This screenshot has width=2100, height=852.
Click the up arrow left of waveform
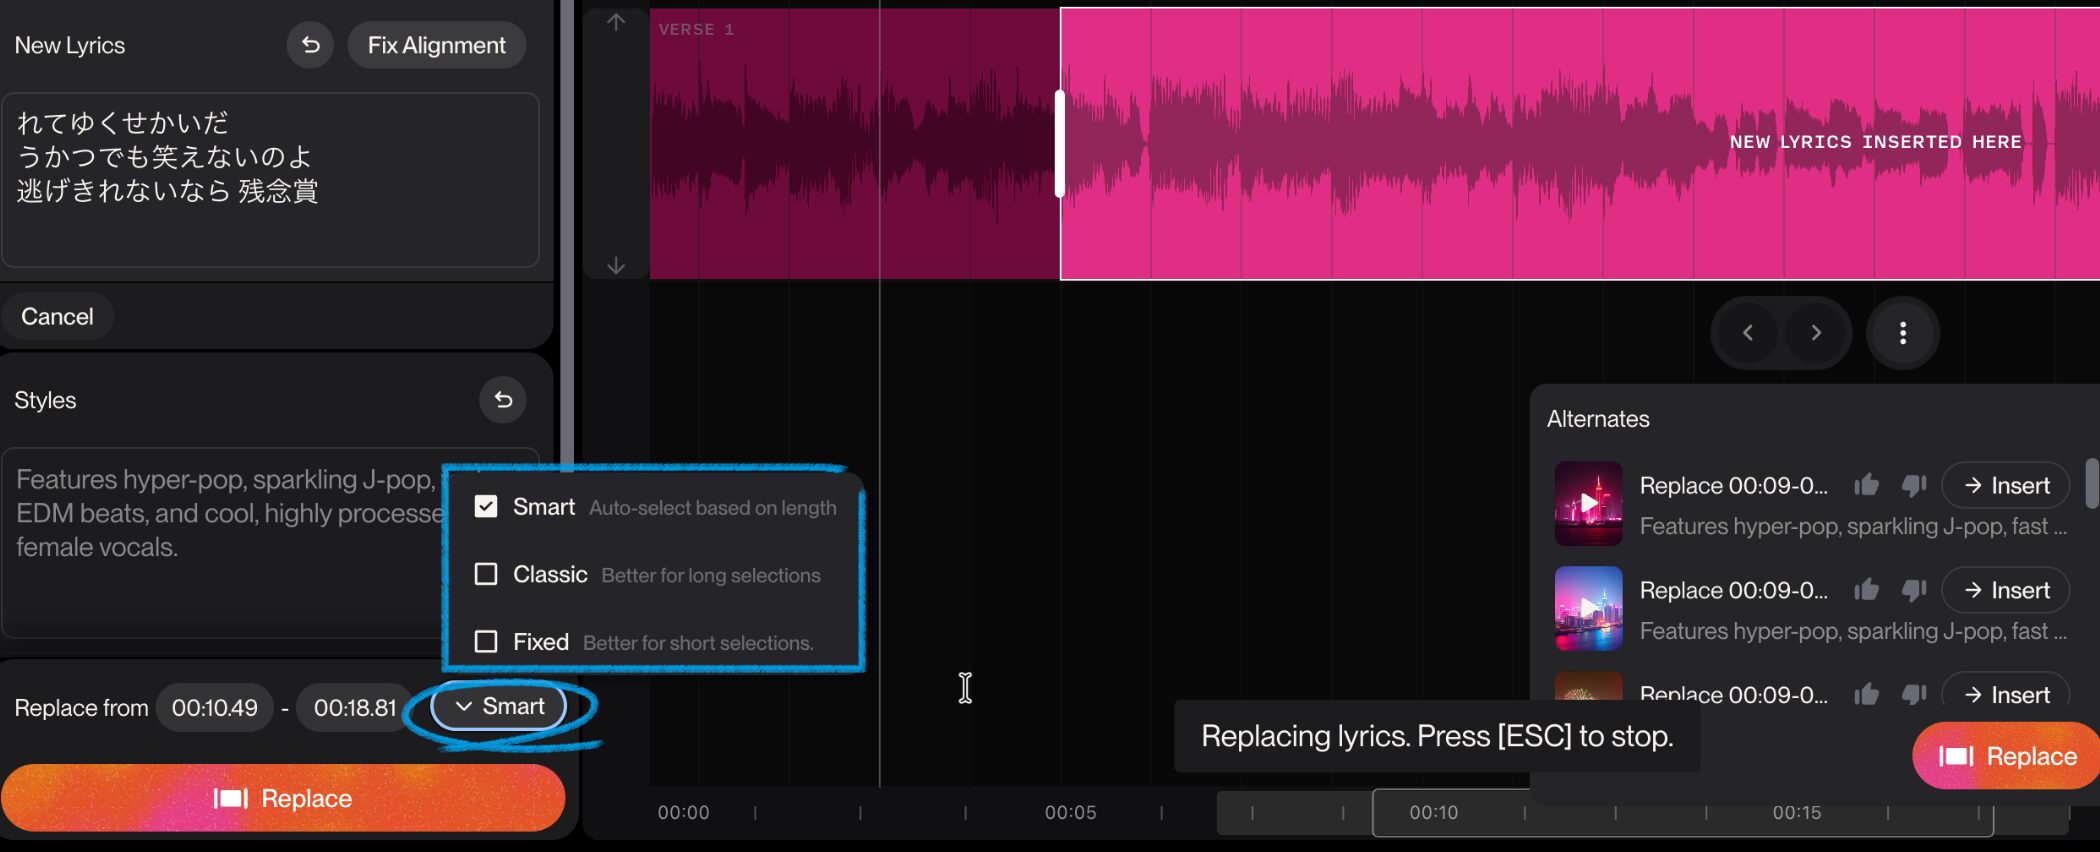pyautogui.click(x=616, y=23)
